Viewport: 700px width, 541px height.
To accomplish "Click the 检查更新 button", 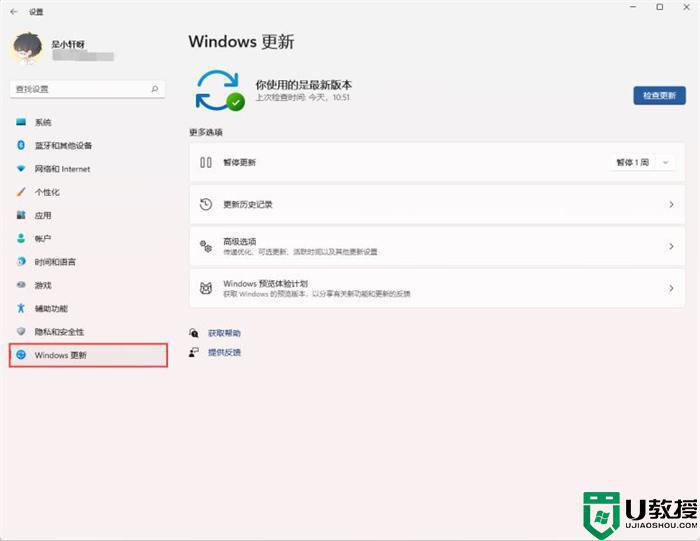I will click(x=659, y=96).
